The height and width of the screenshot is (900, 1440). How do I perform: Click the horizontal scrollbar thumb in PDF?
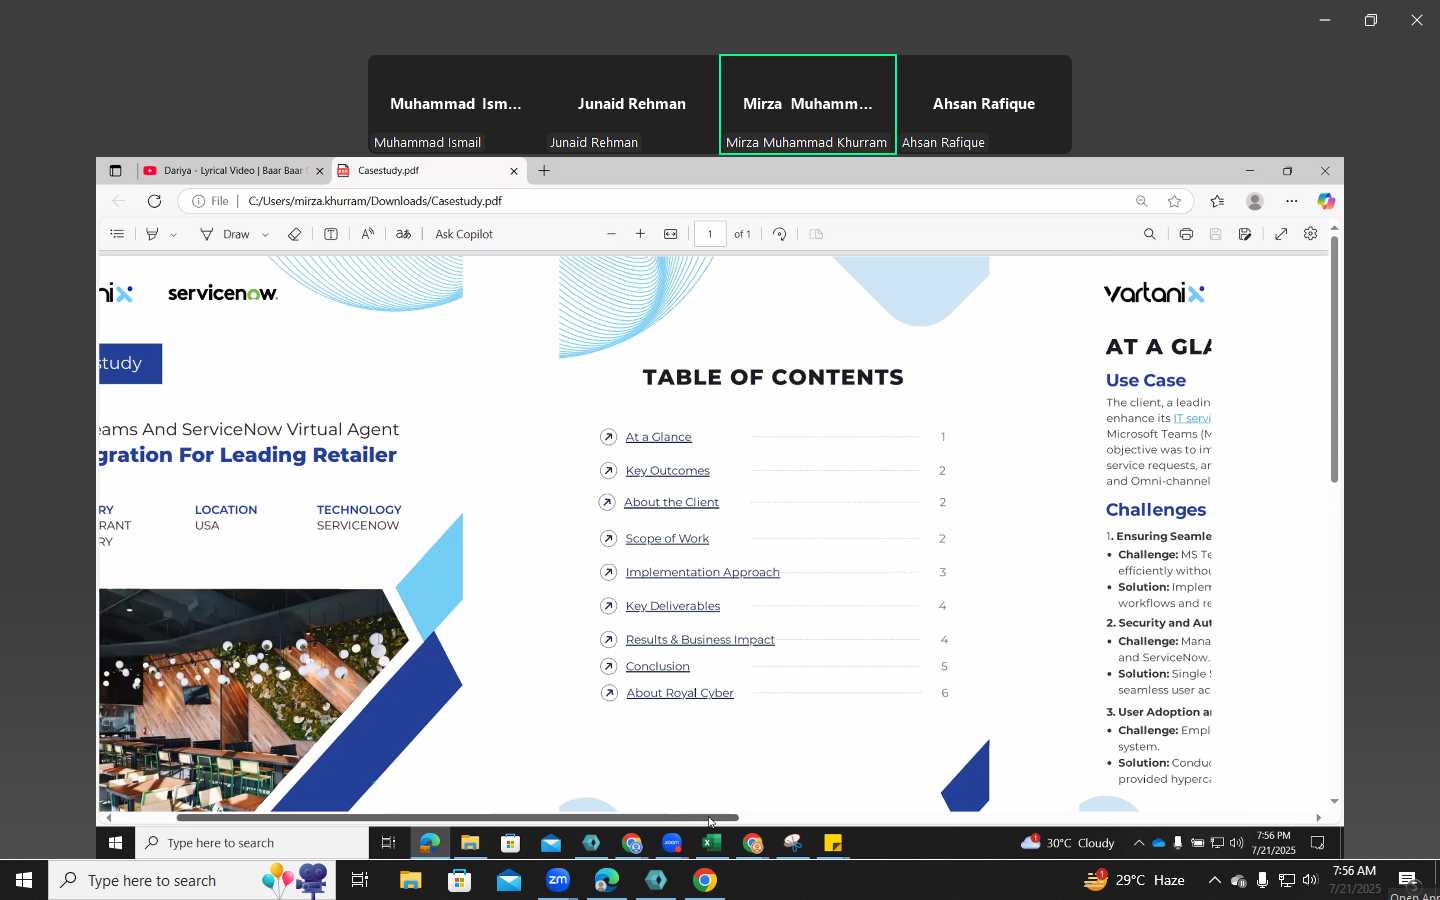pos(457,818)
